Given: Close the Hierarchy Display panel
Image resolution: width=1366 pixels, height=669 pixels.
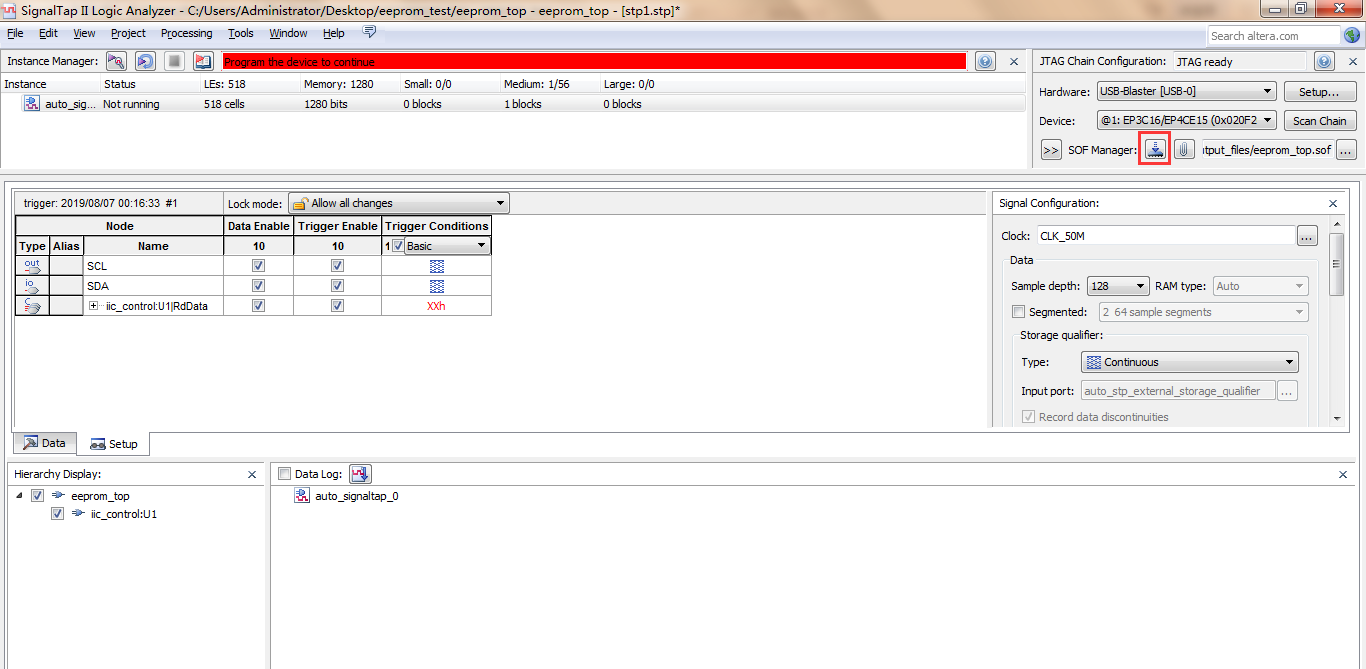Looking at the screenshot, I should (252, 474).
